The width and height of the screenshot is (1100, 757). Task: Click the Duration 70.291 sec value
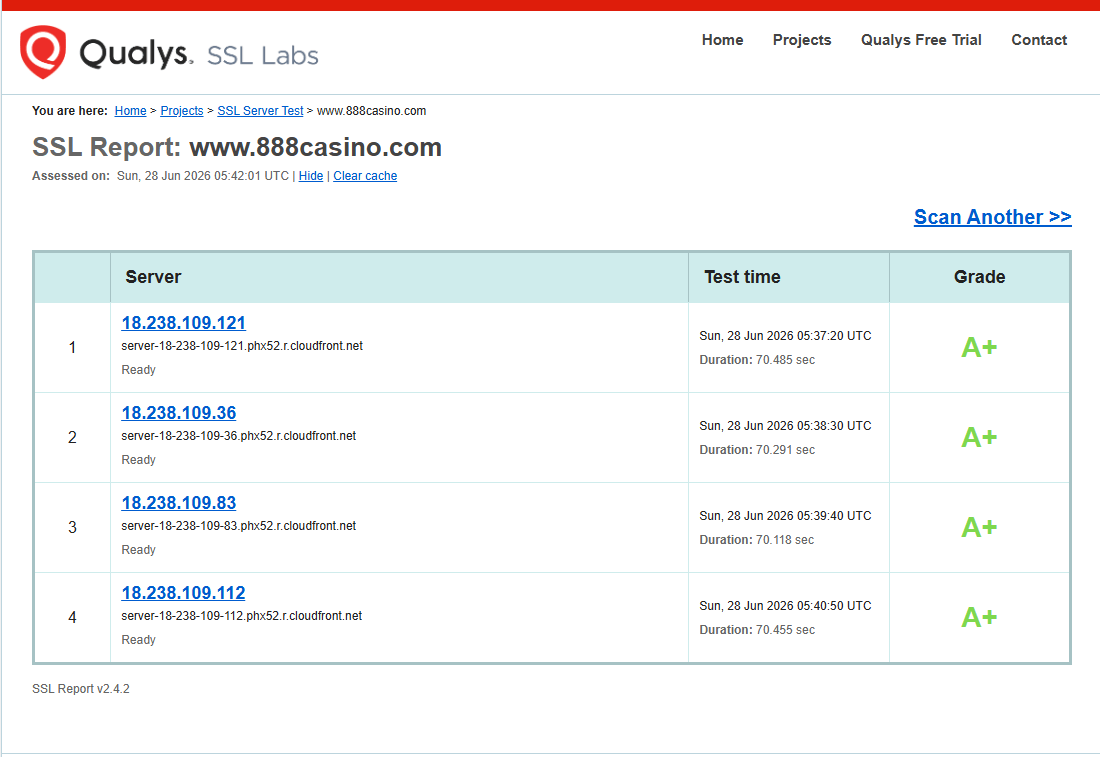[x=757, y=450]
